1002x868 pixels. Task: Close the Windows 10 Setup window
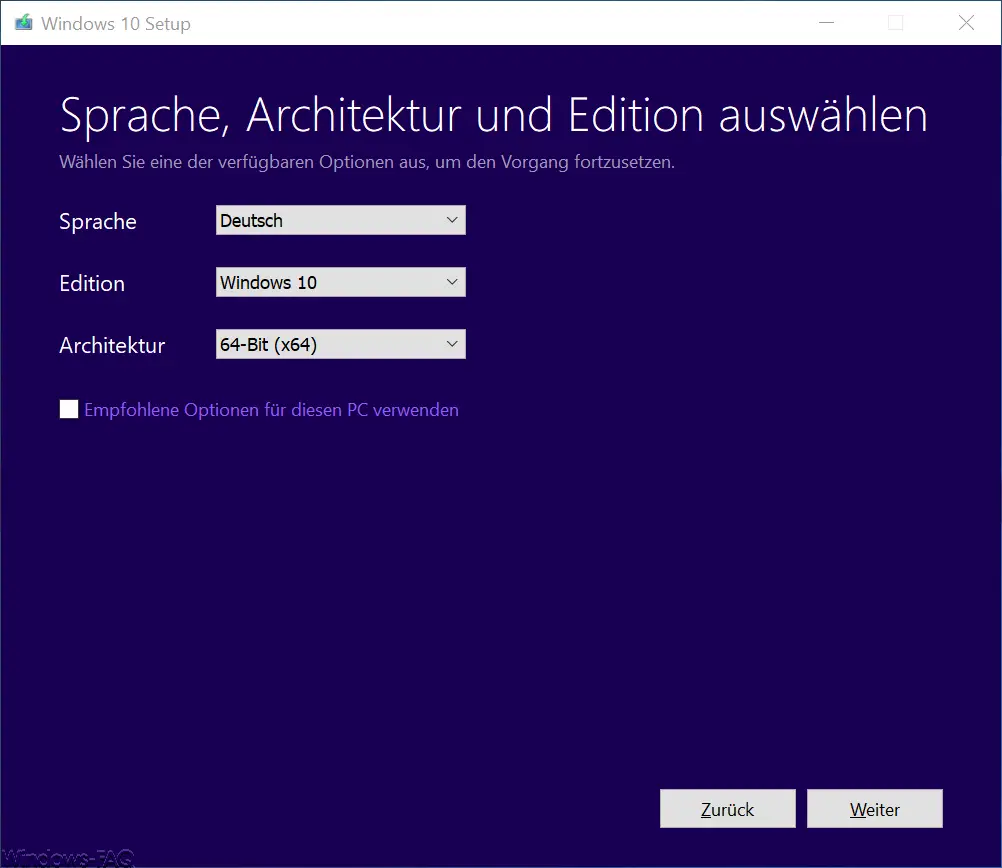(x=966, y=23)
